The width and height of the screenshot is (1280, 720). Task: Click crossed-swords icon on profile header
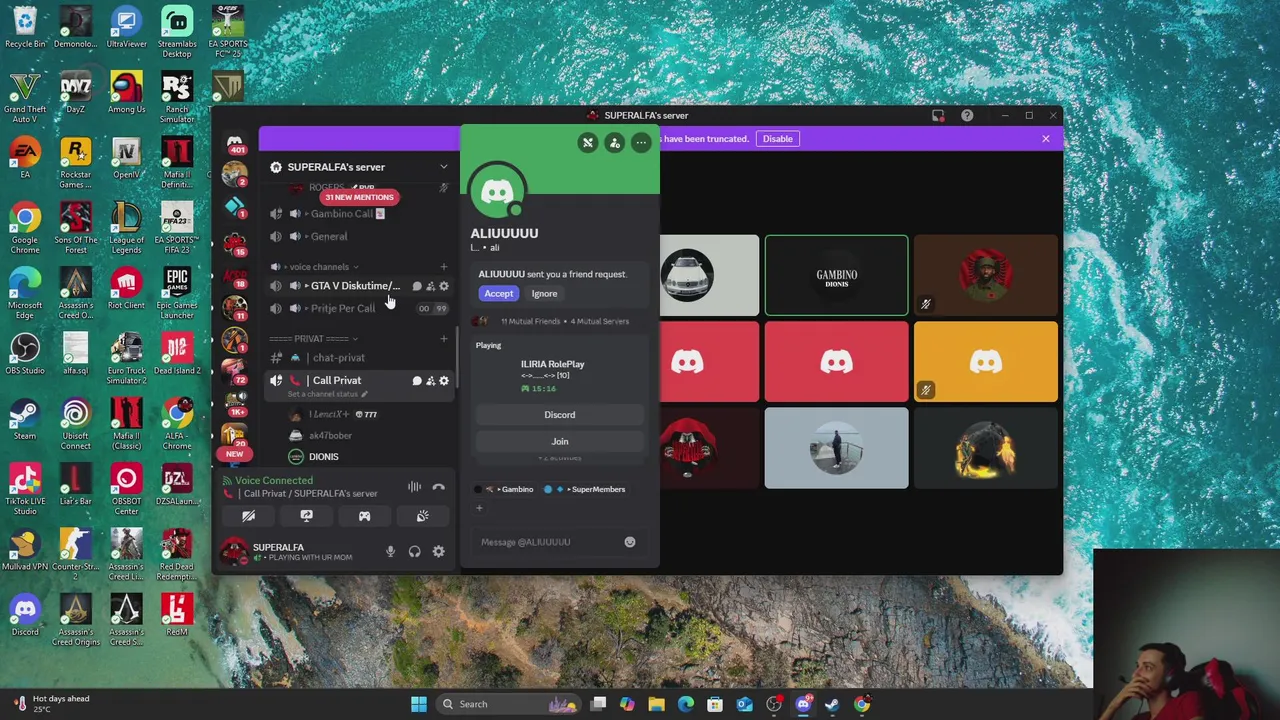click(588, 143)
